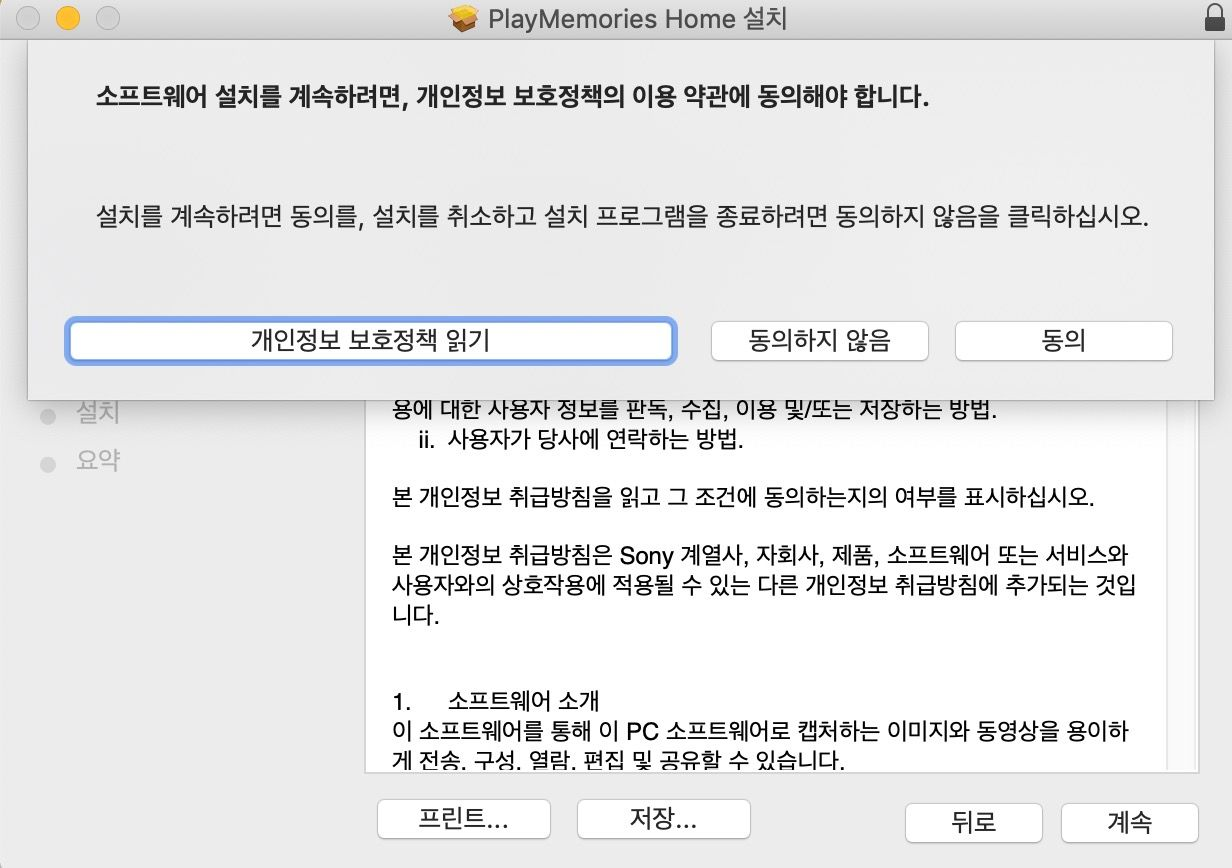The height and width of the screenshot is (868, 1232).
Task: Click the lock icon in title bar
Action: click(x=1214, y=18)
